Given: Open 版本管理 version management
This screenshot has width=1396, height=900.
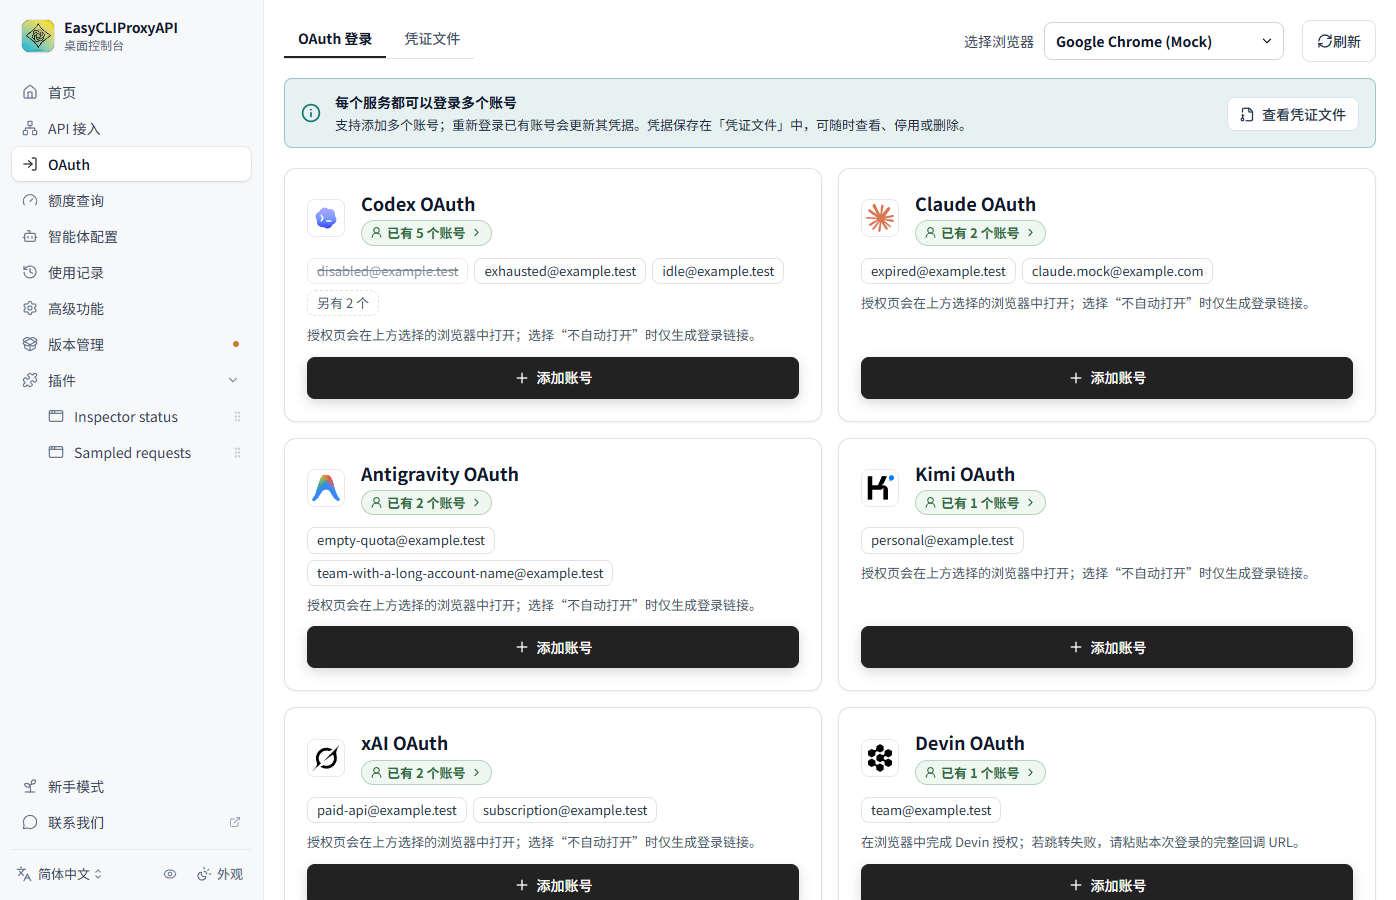Looking at the screenshot, I should [131, 345].
